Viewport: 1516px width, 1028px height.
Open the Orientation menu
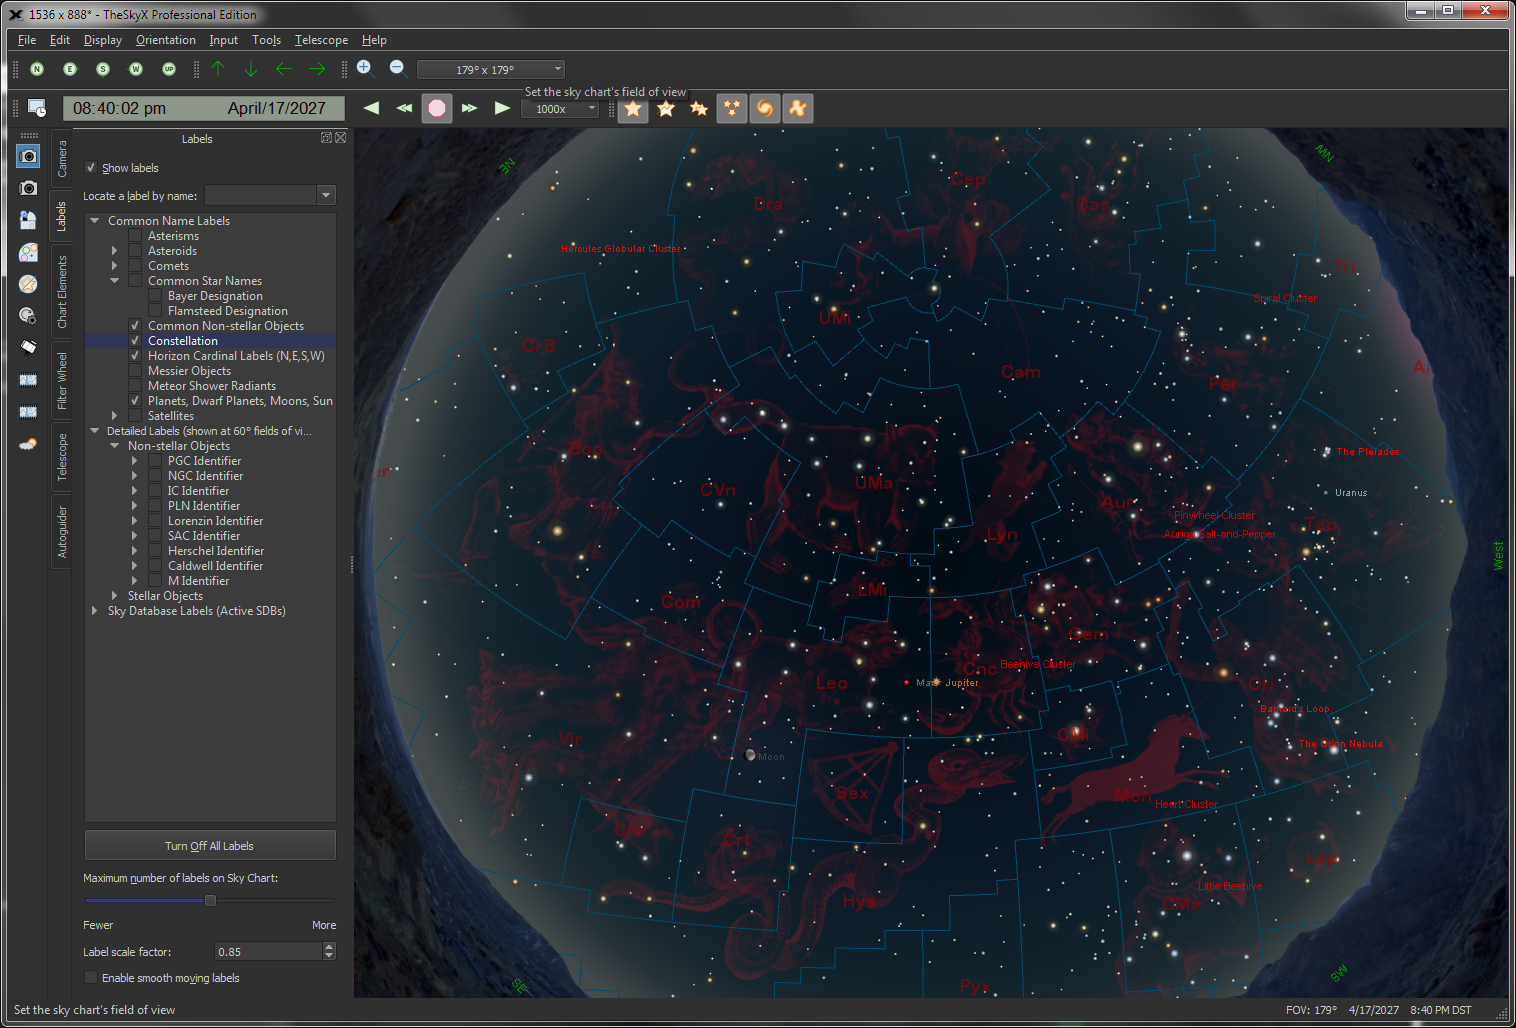tap(165, 40)
